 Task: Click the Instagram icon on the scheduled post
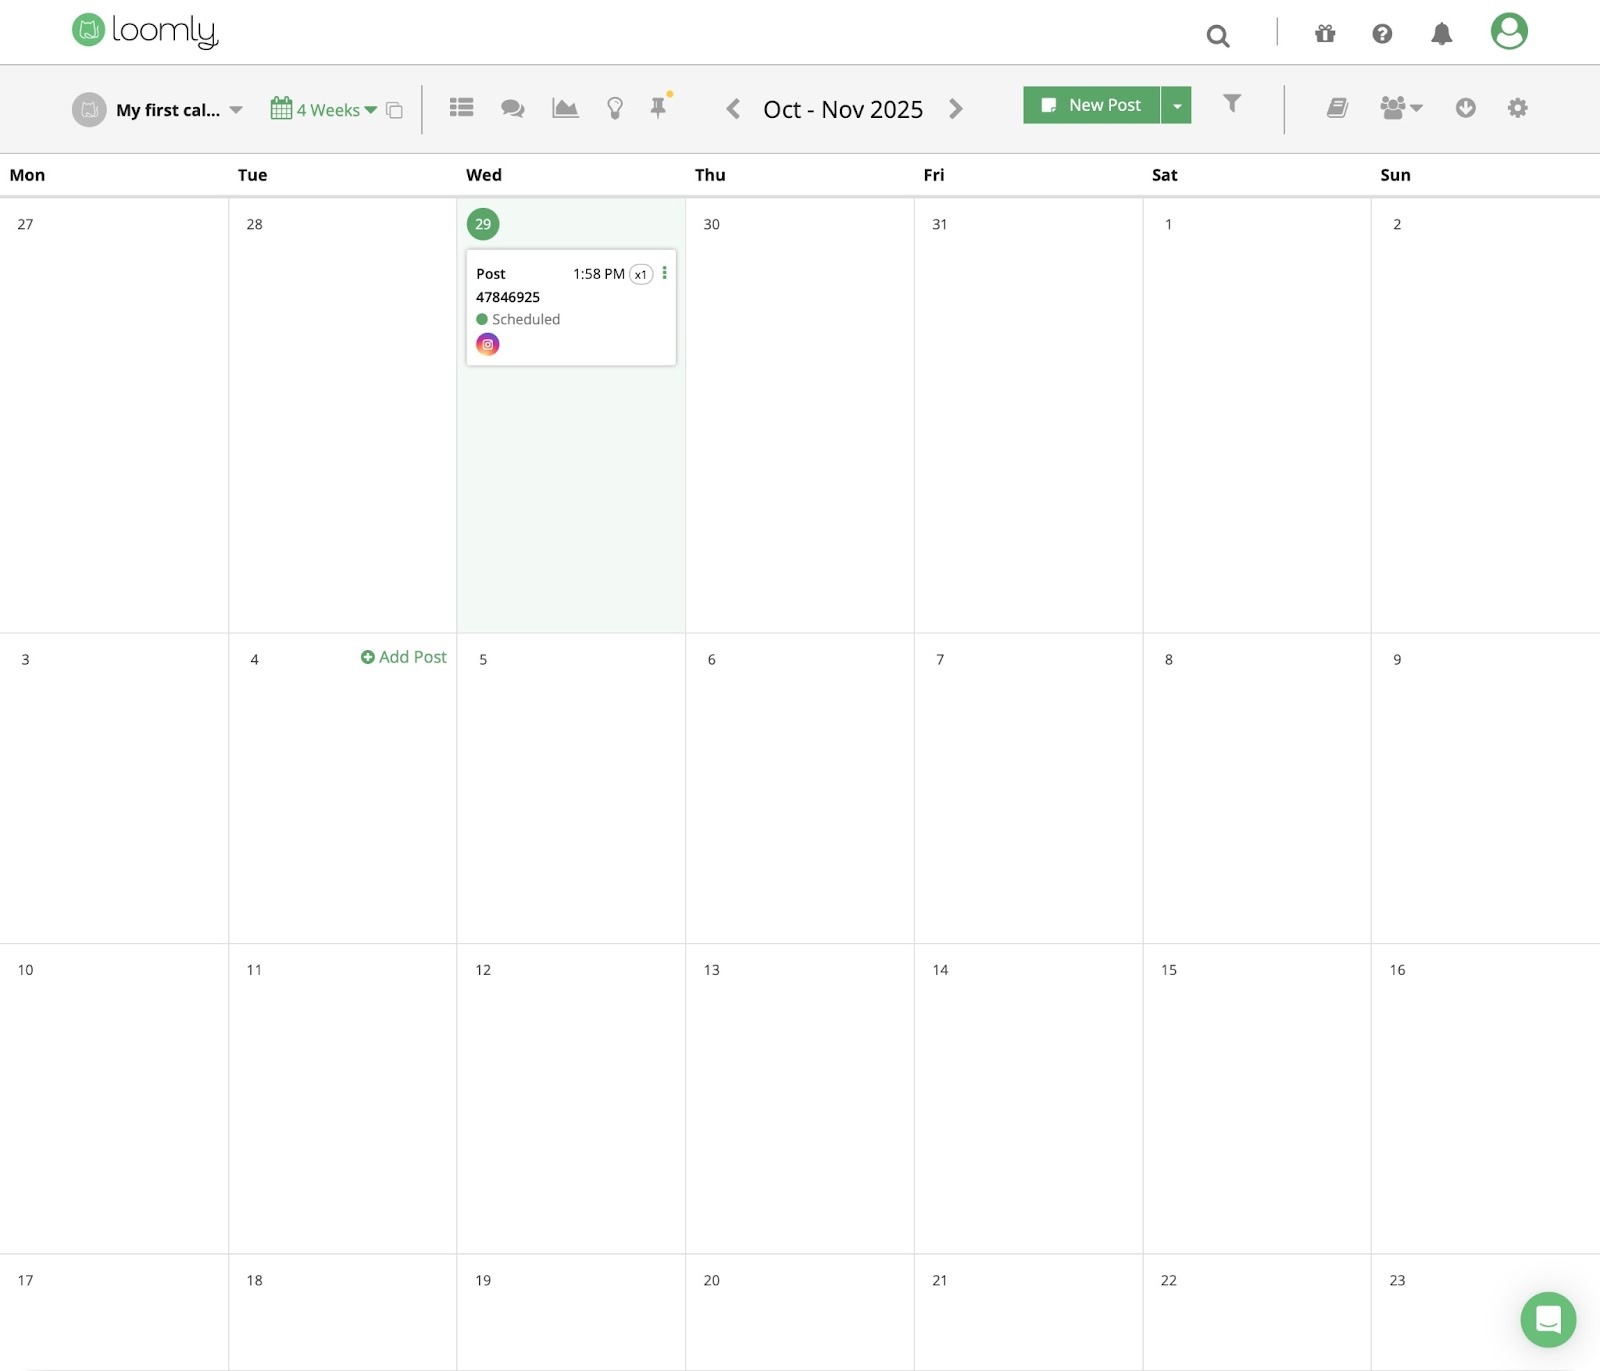click(x=488, y=344)
